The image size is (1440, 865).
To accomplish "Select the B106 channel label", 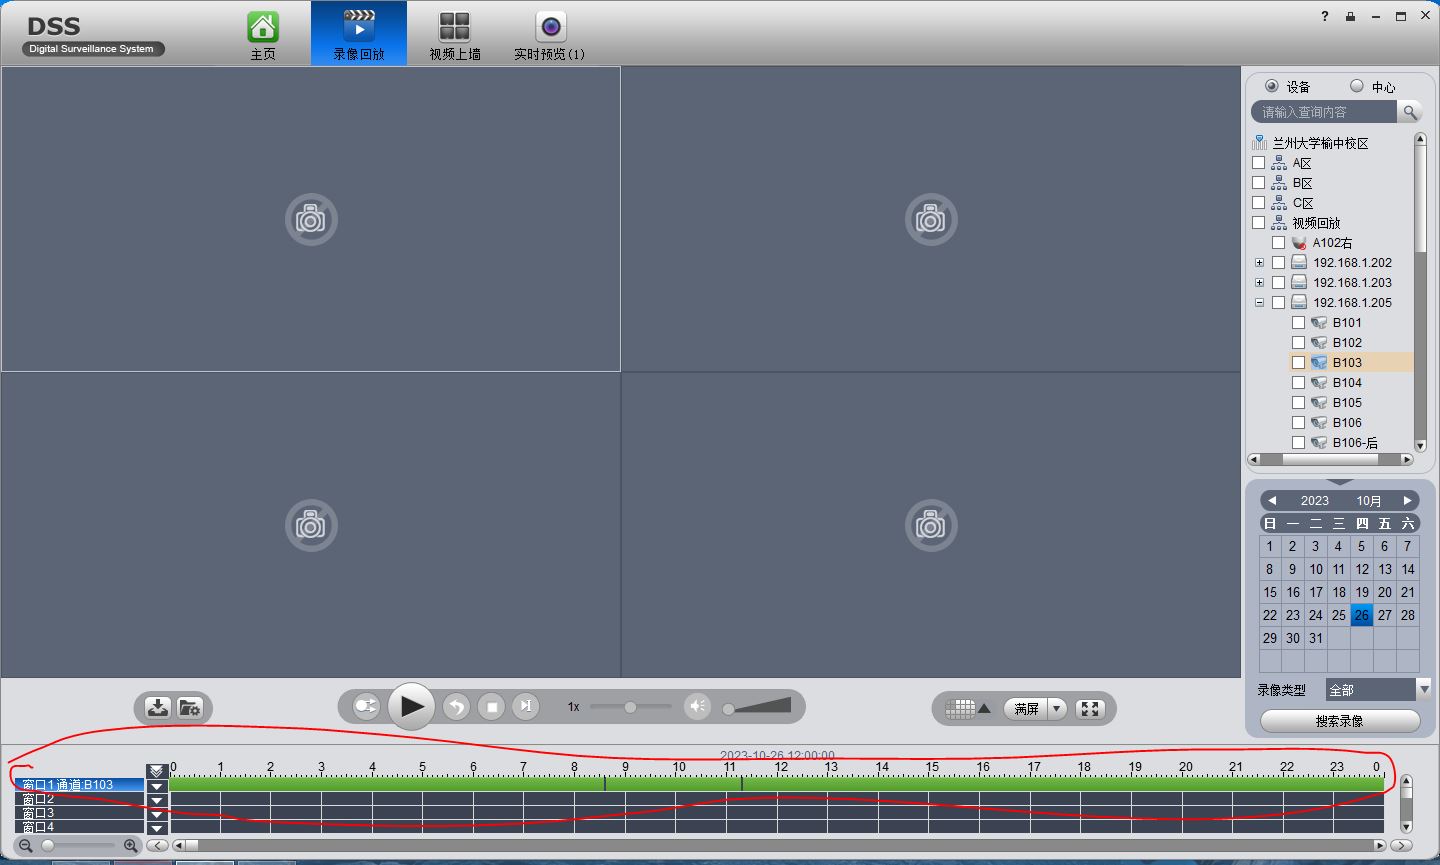I will 1347,422.
